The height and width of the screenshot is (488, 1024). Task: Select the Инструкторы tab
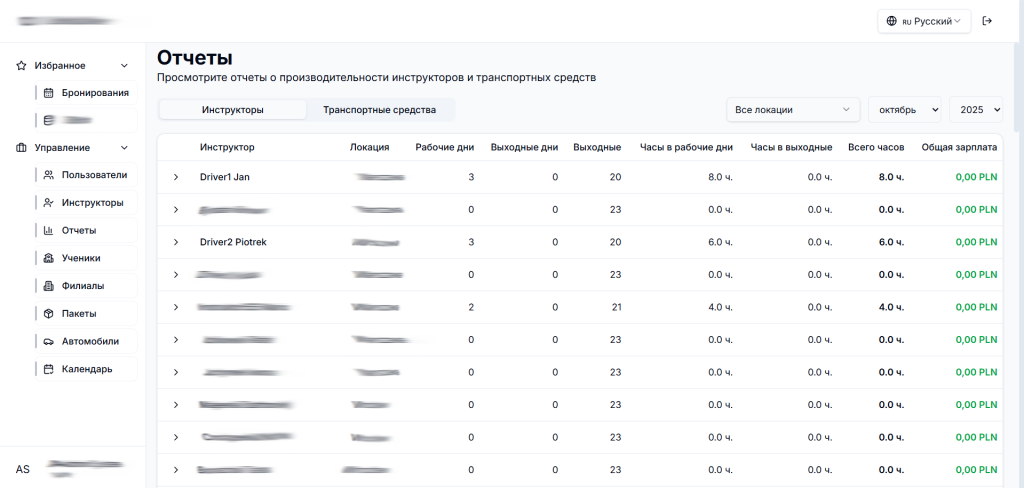(x=232, y=109)
